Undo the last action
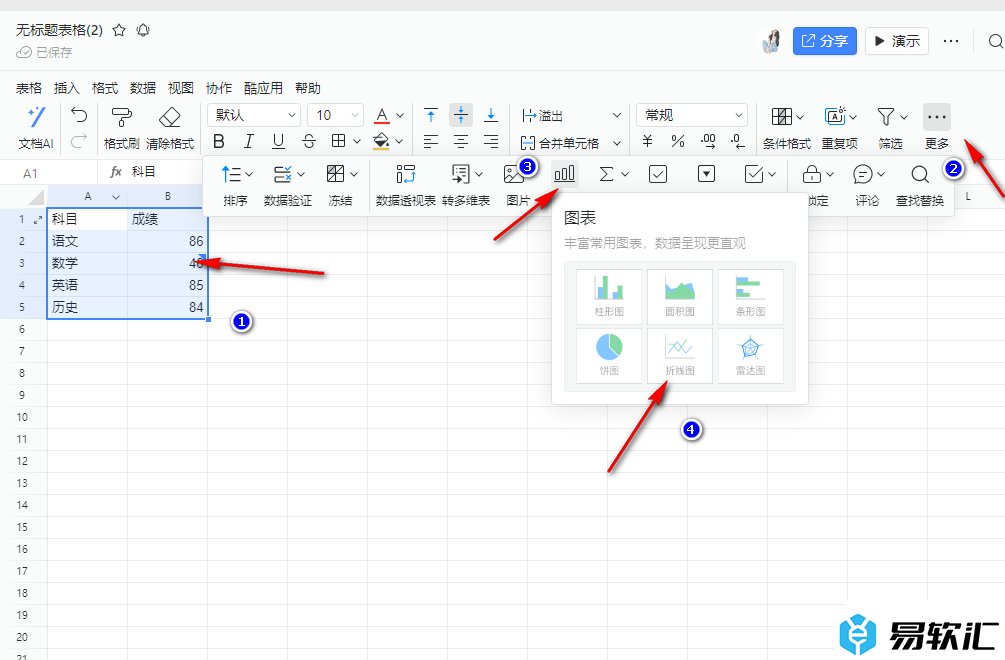Screen dimensions: 1005x660 79,115
